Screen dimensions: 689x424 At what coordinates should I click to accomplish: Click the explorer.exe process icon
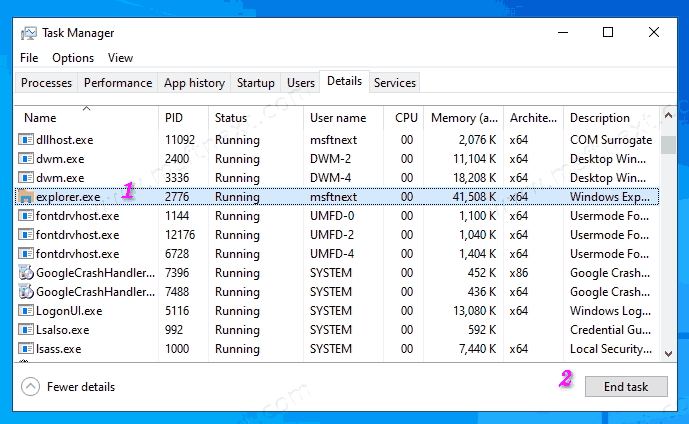point(26,197)
